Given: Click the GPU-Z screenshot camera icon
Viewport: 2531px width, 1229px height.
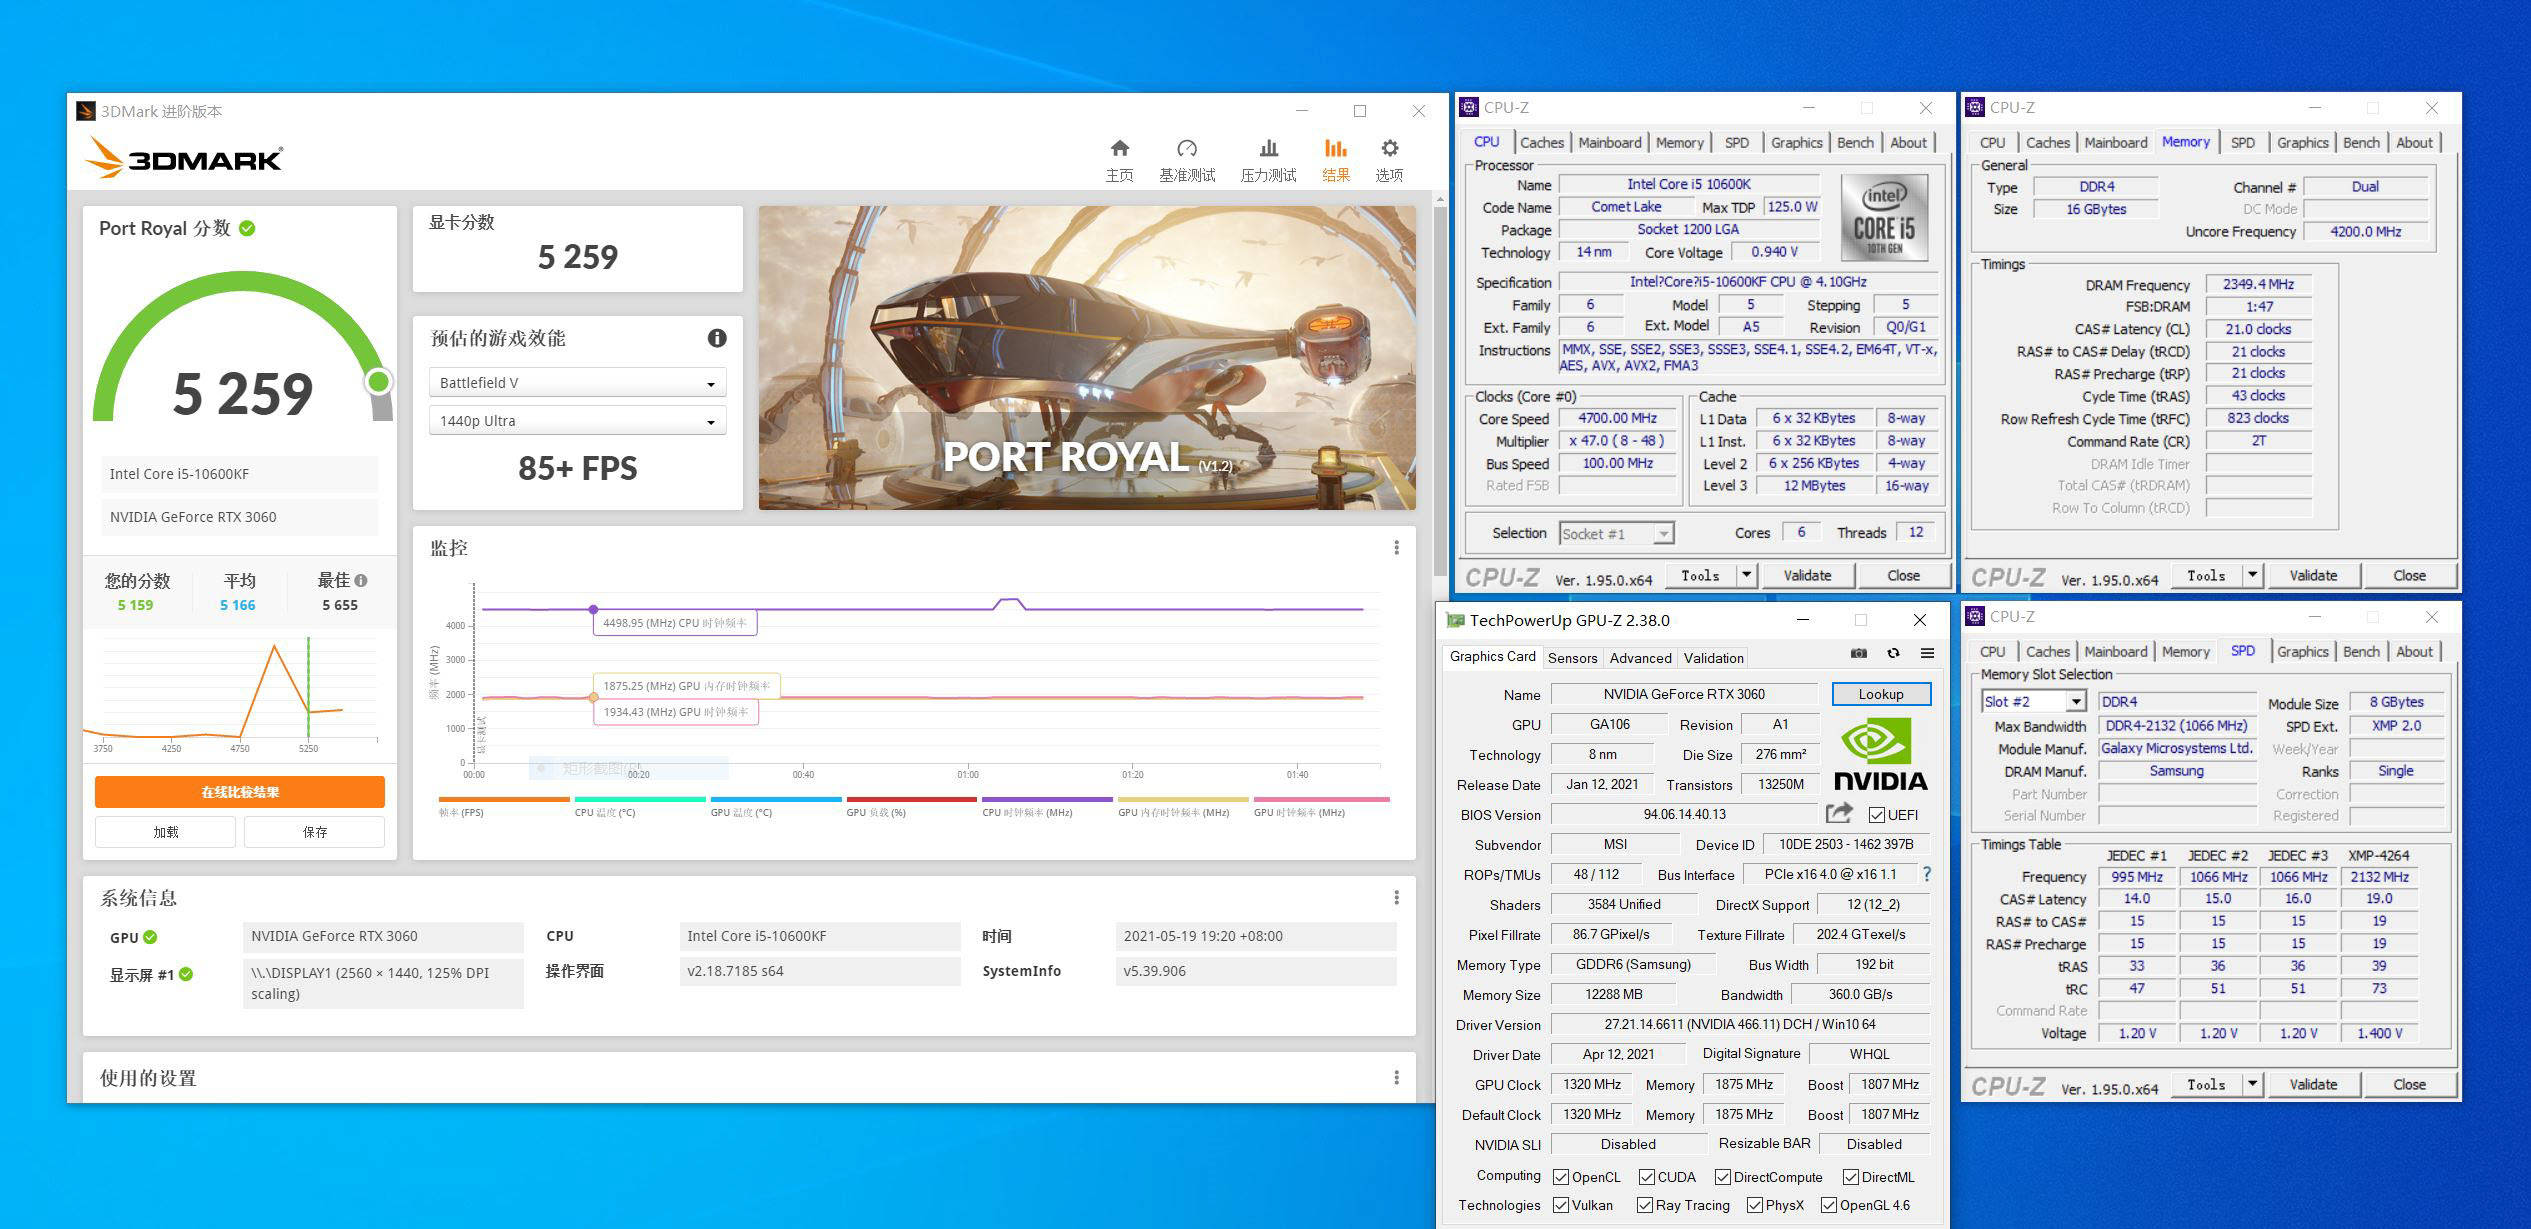Looking at the screenshot, I should tap(1858, 653).
